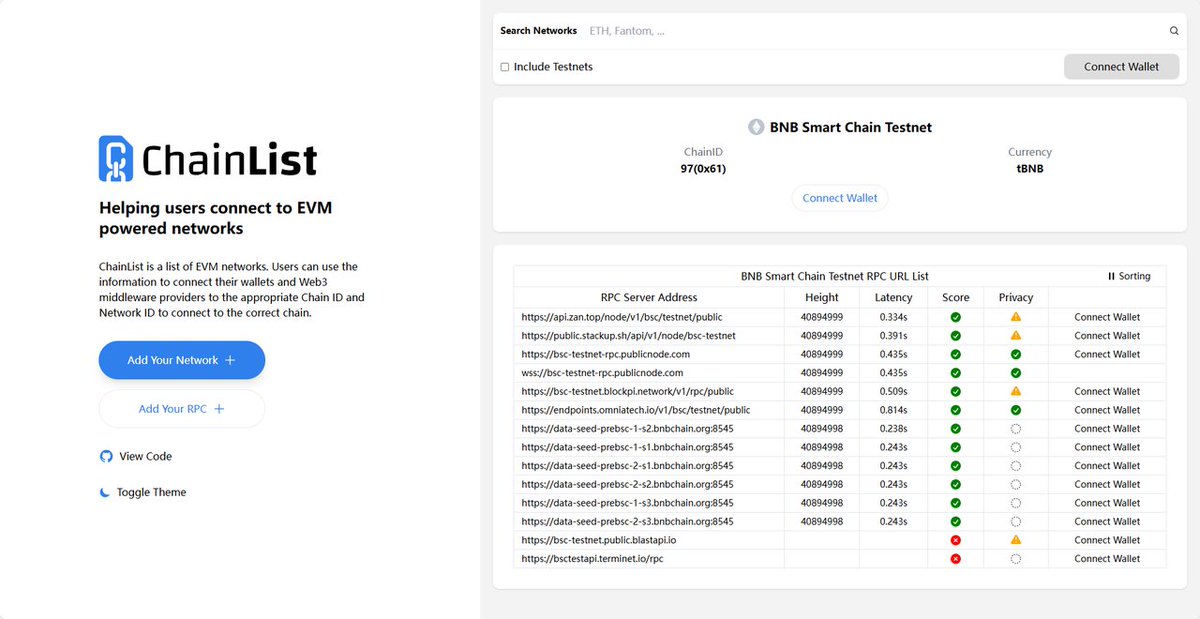Connect Wallet for https bsc-testnet-rpc.publicnode.com

[1107, 354]
